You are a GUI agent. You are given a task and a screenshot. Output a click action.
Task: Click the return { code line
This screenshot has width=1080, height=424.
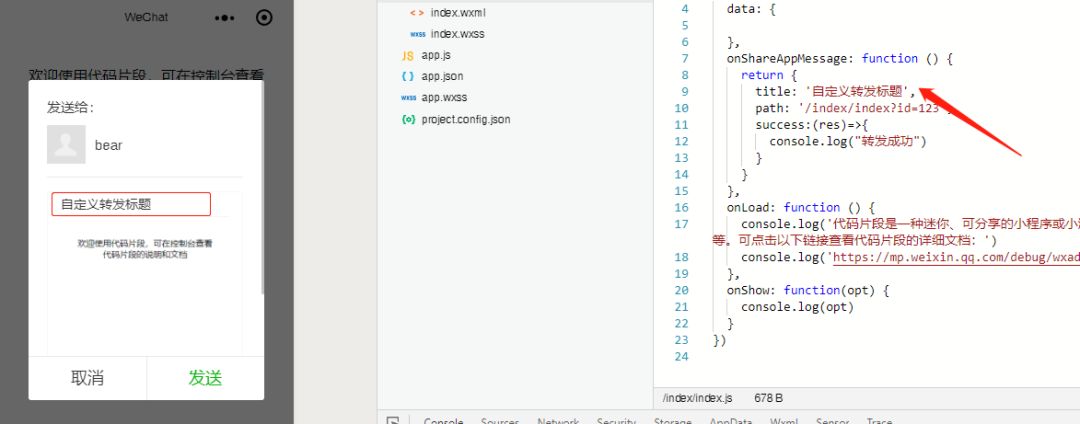[x=769, y=75]
